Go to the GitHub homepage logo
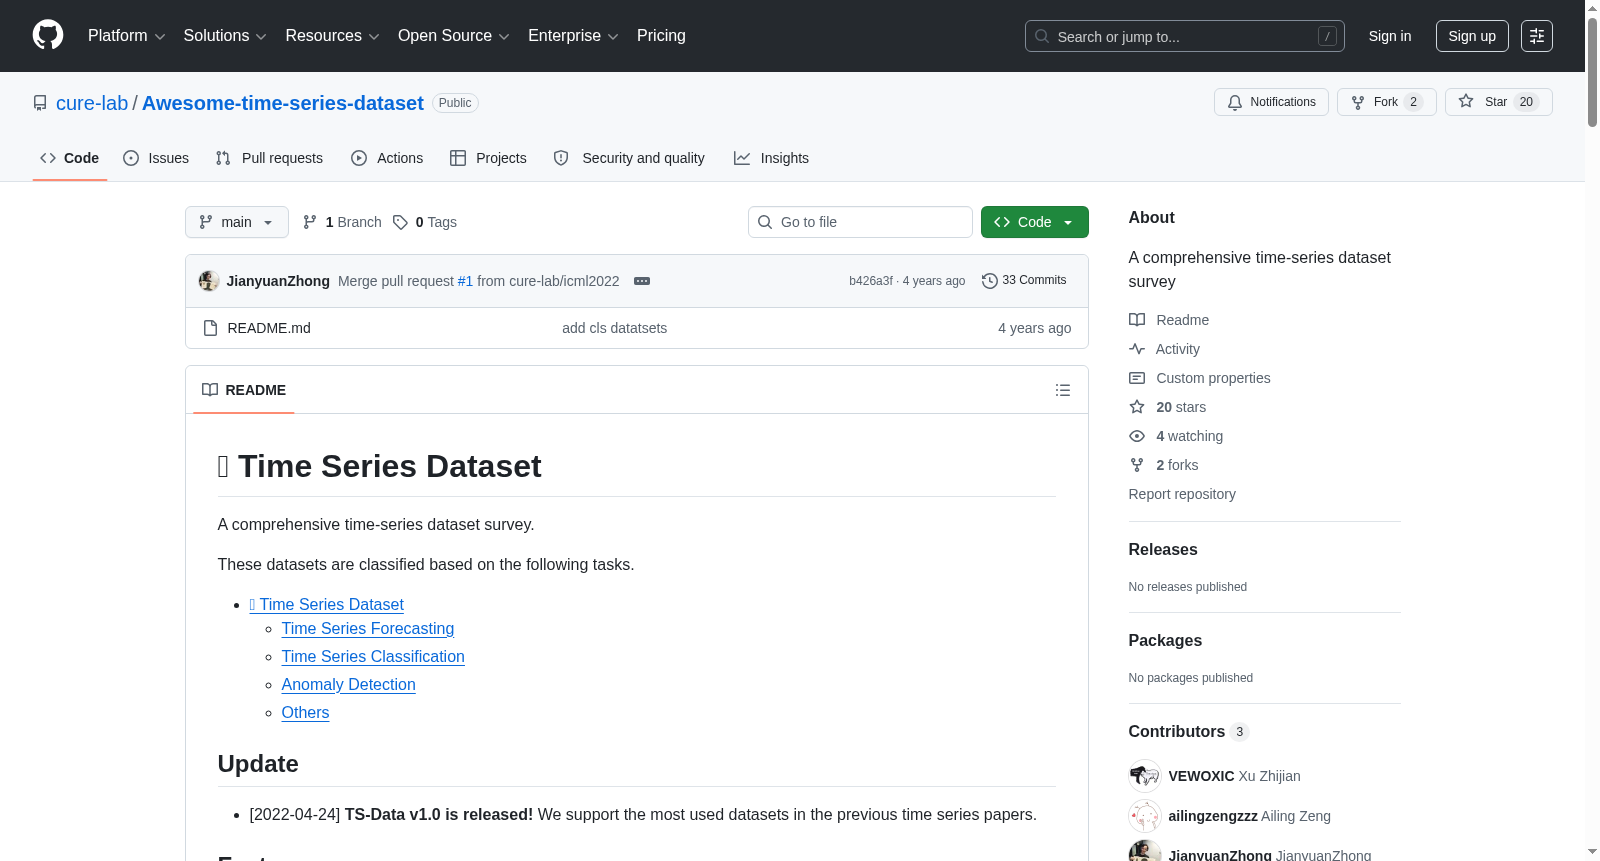Viewport: 1600px width, 861px height. pyautogui.click(x=48, y=36)
